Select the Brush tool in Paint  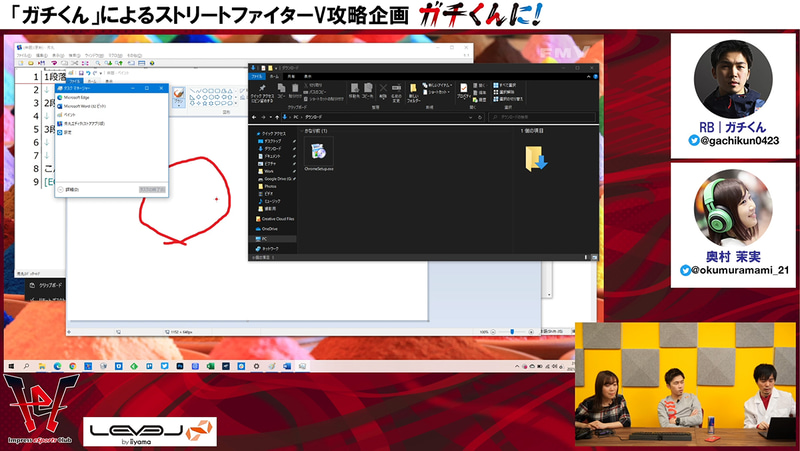tap(179, 96)
